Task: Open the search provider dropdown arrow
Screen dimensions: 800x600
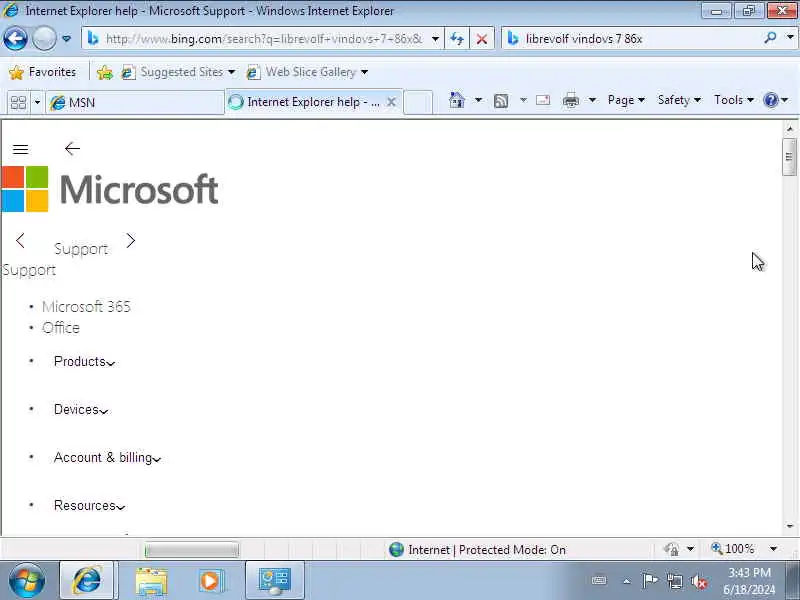Action: coord(790,38)
